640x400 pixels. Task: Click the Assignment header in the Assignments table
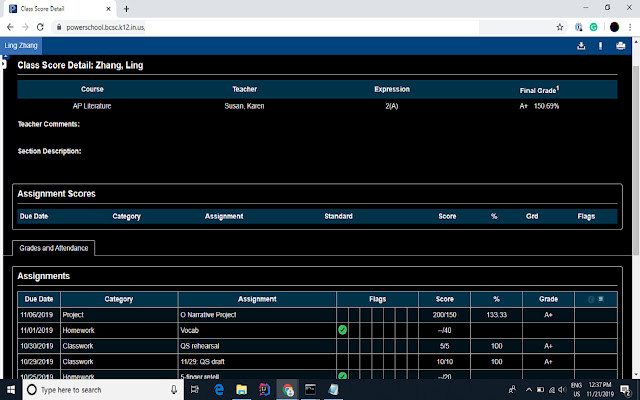coord(257,299)
